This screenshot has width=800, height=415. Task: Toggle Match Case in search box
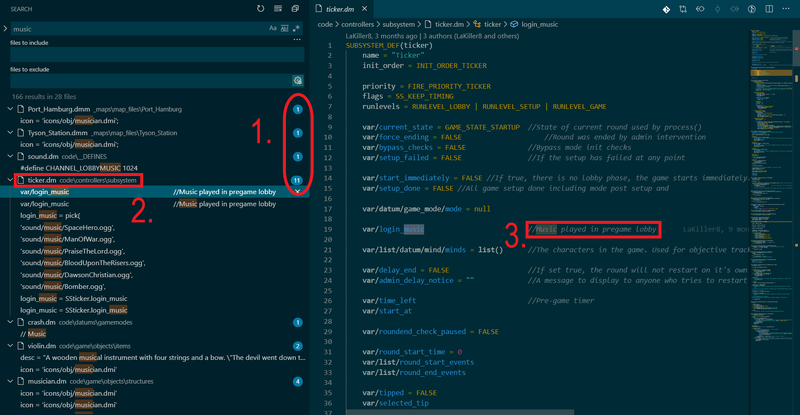[273, 29]
